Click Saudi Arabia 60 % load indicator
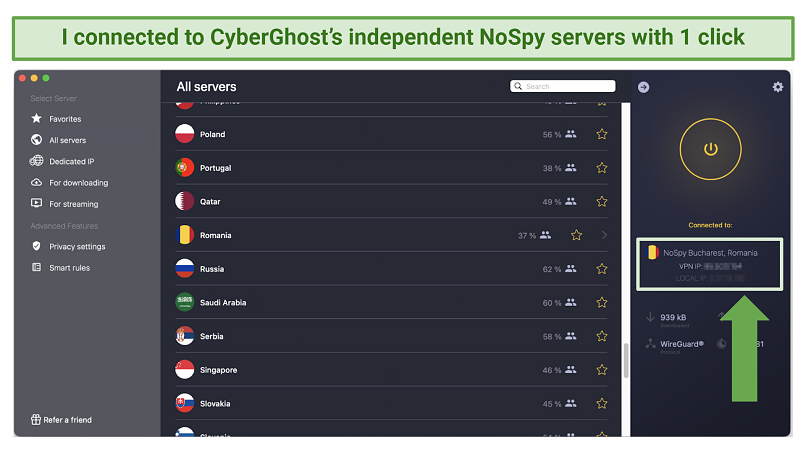This screenshot has height=453, width=806. click(559, 303)
